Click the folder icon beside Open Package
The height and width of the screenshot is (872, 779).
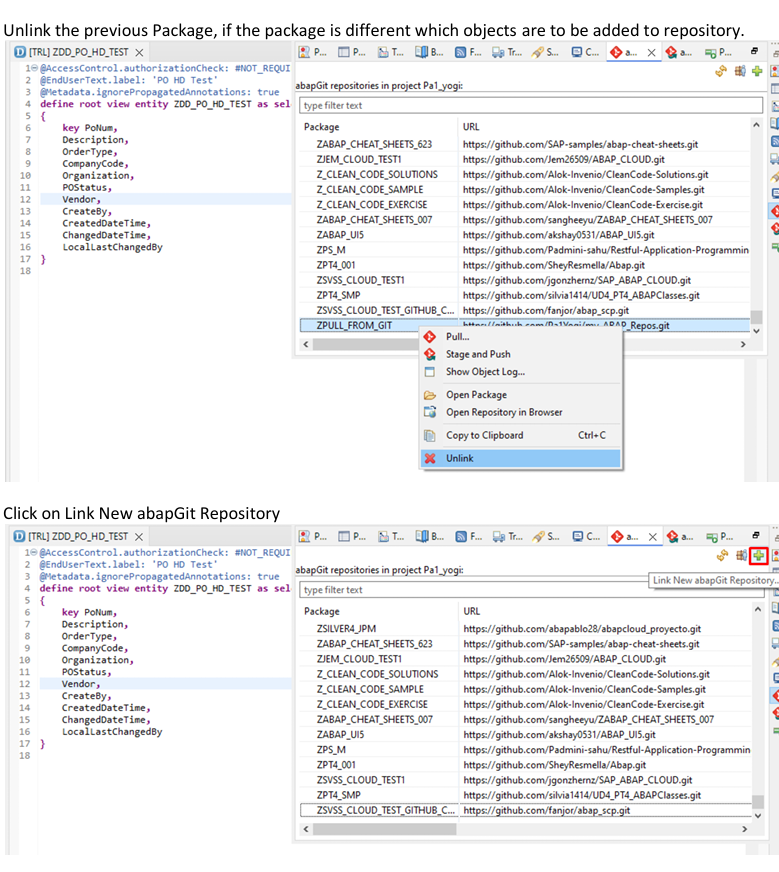(430, 395)
